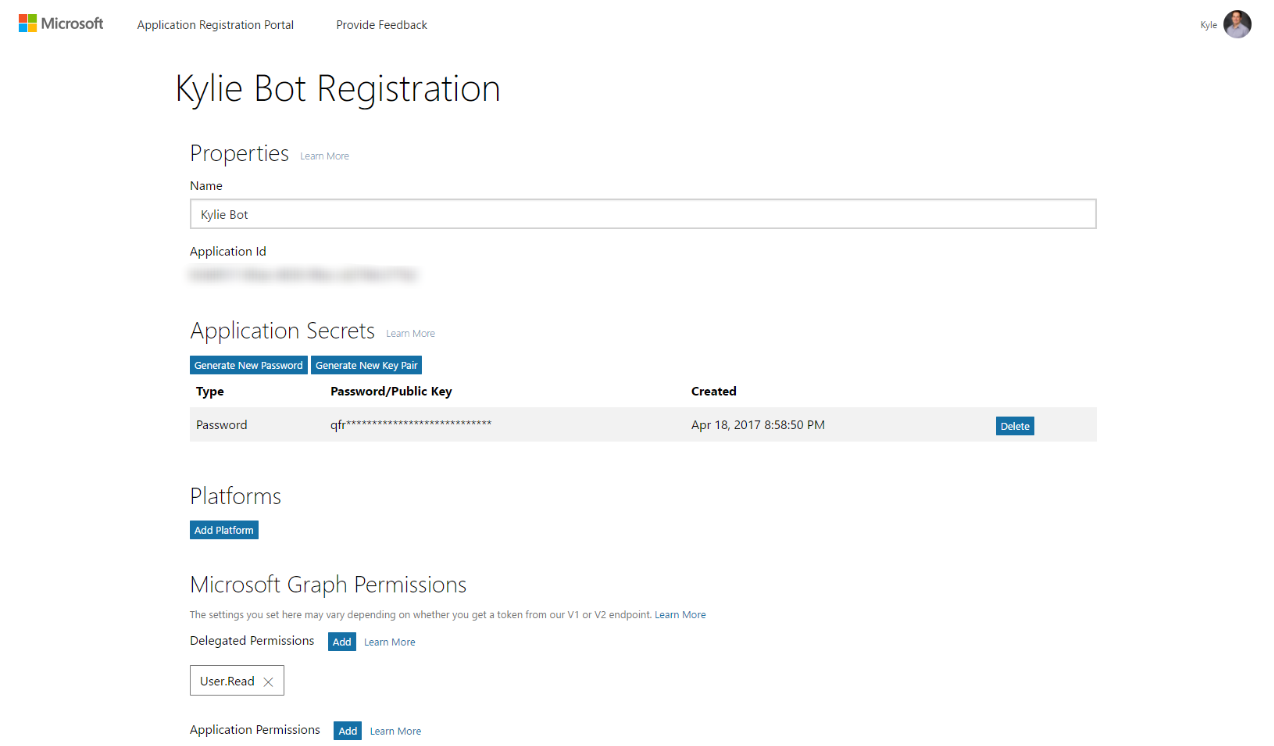Open Learn More beside Application Secrets
The image size is (1274, 746).
click(410, 334)
